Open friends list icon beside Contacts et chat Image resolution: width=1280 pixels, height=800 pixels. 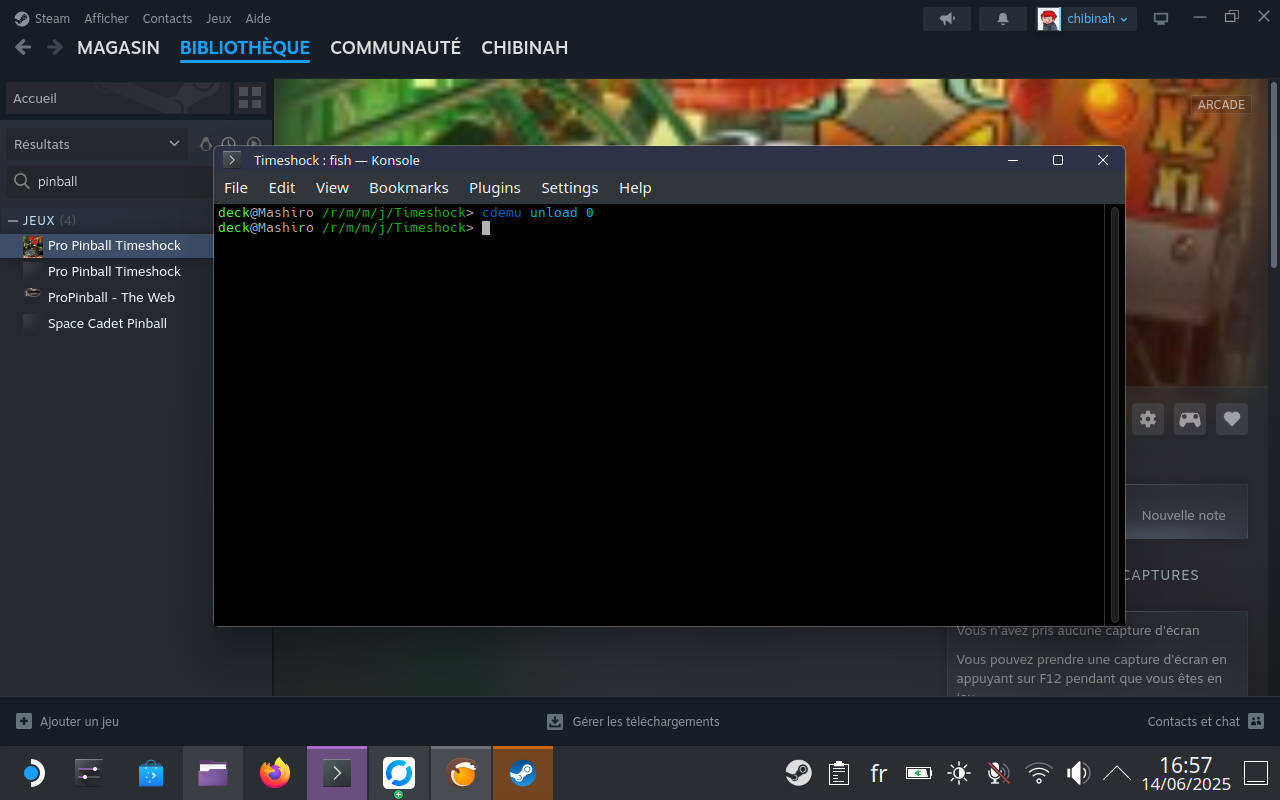point(1256,721)
